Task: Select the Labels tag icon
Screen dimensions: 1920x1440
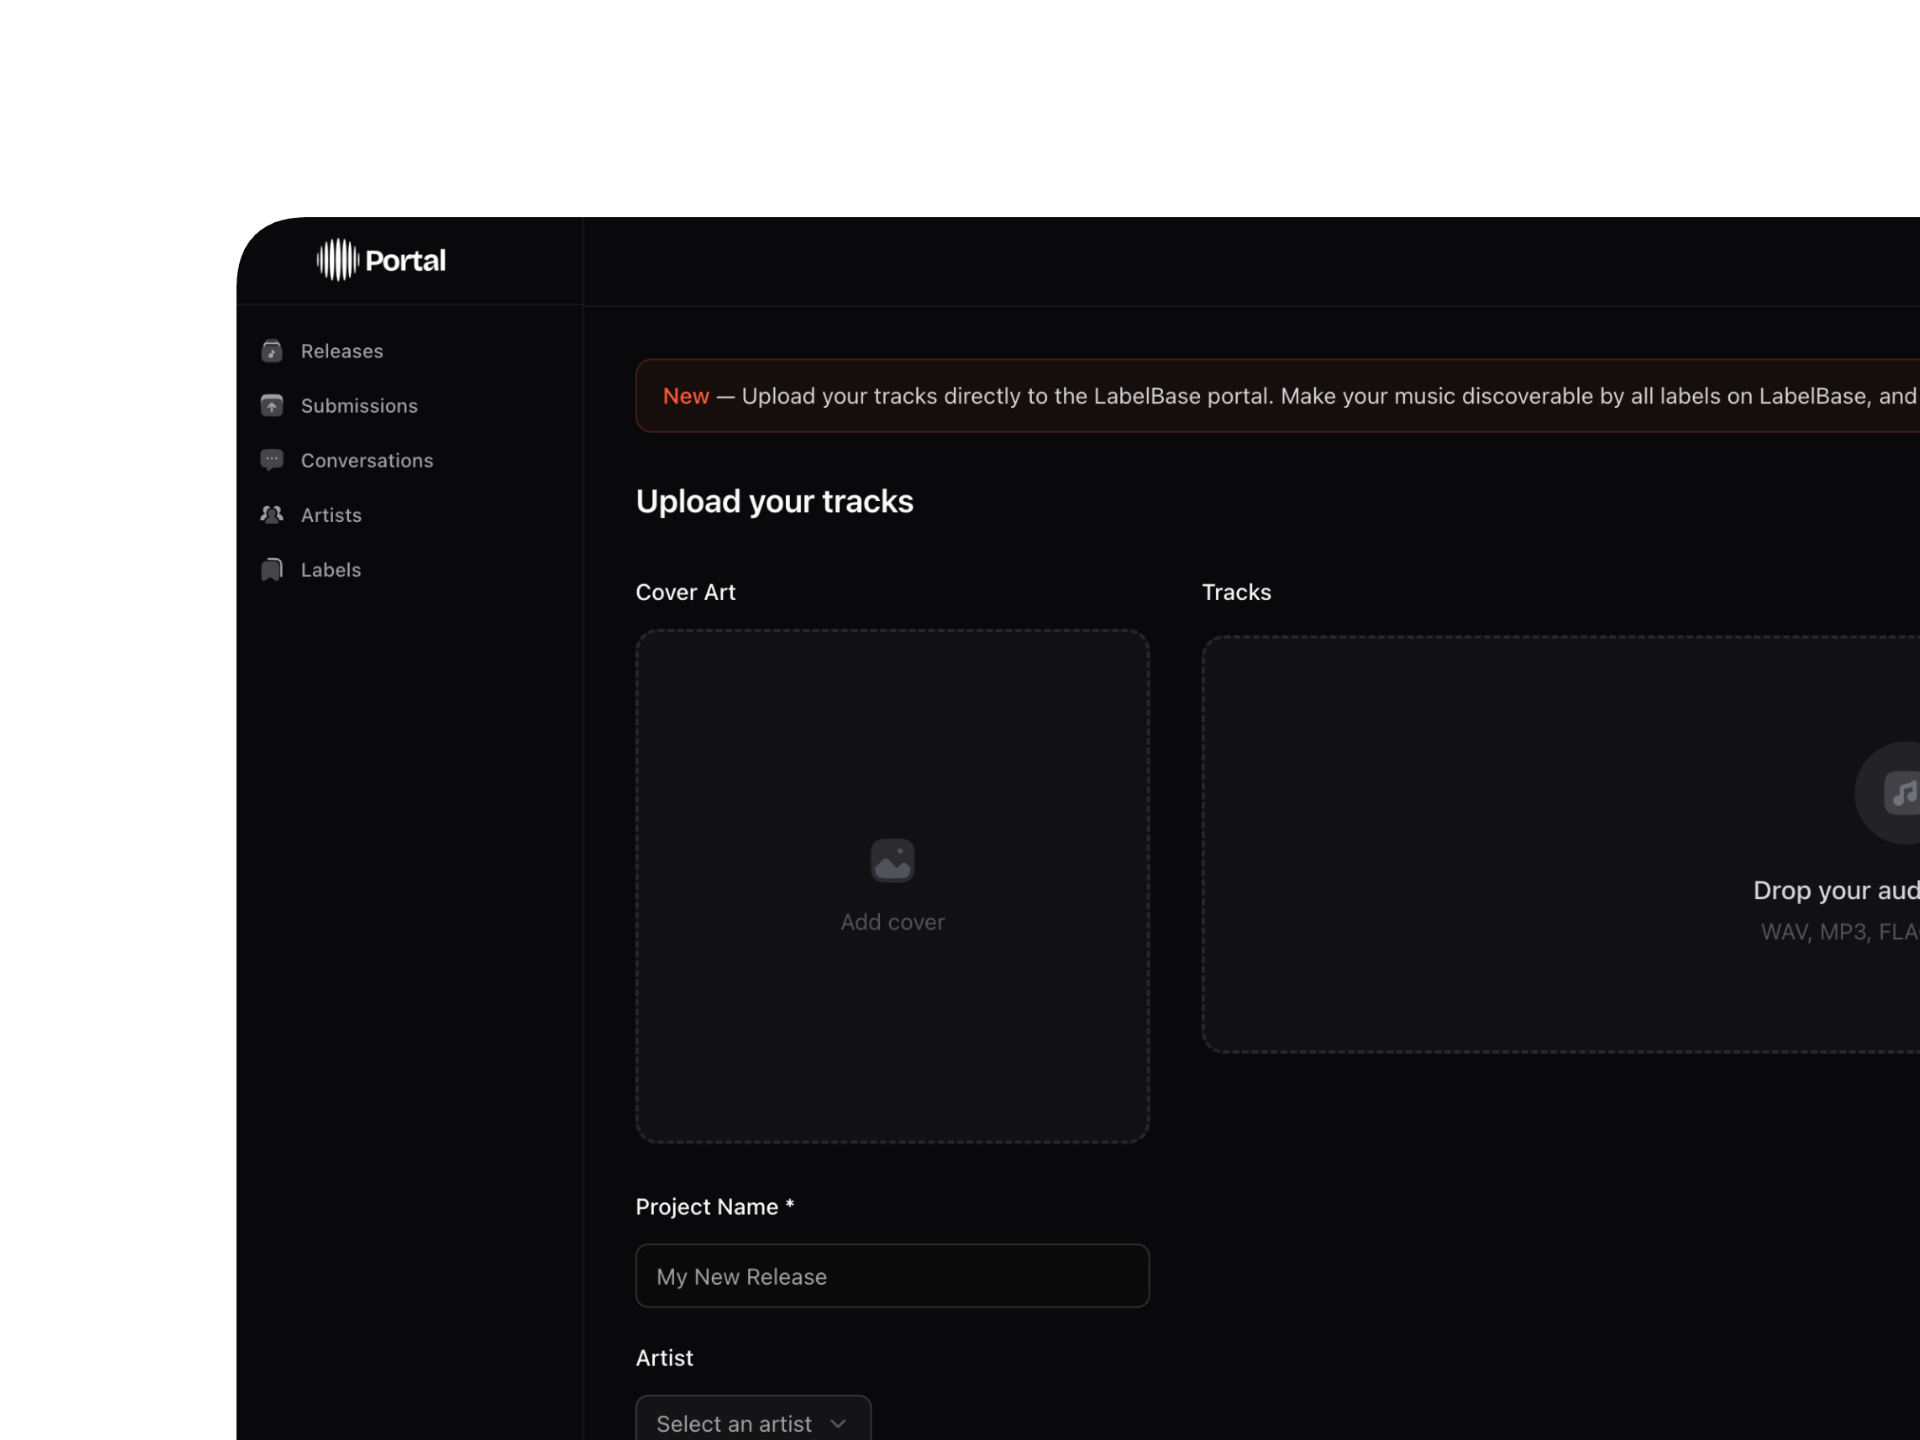Action: point(272,569)
